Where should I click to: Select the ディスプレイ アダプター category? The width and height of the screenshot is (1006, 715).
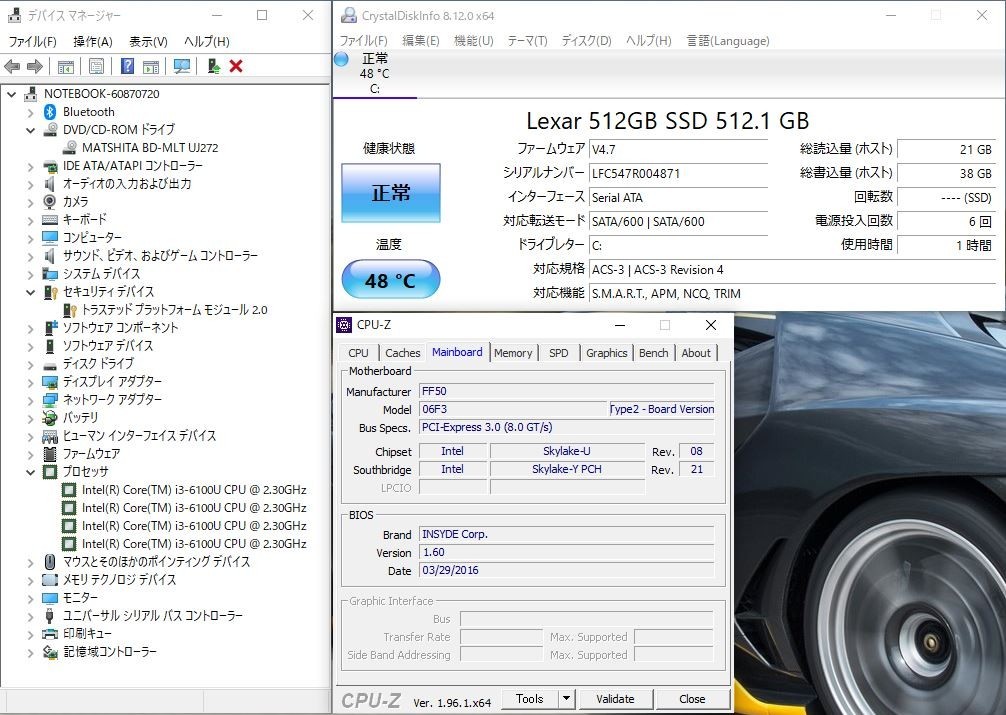(112, 381)
